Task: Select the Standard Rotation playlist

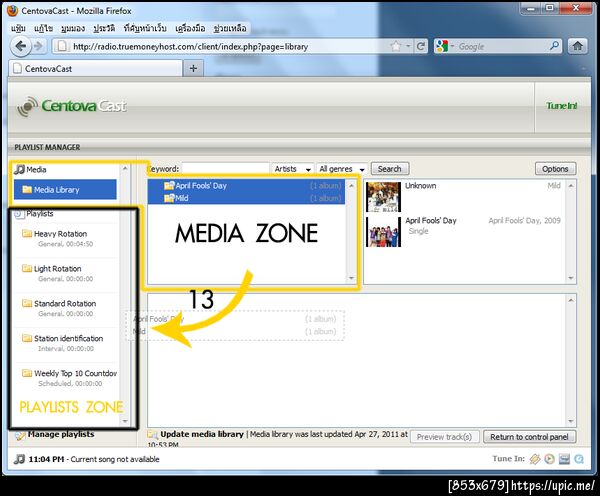Action: [x=65, y=308]
